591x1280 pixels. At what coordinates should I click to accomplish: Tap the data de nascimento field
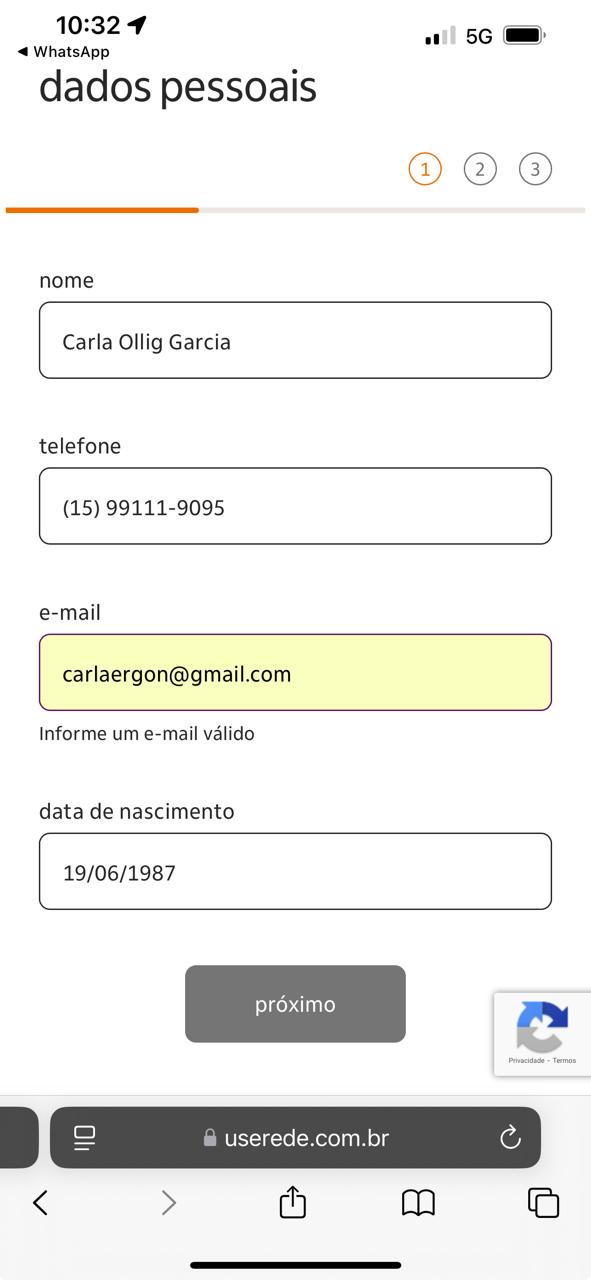click(295, 871)
